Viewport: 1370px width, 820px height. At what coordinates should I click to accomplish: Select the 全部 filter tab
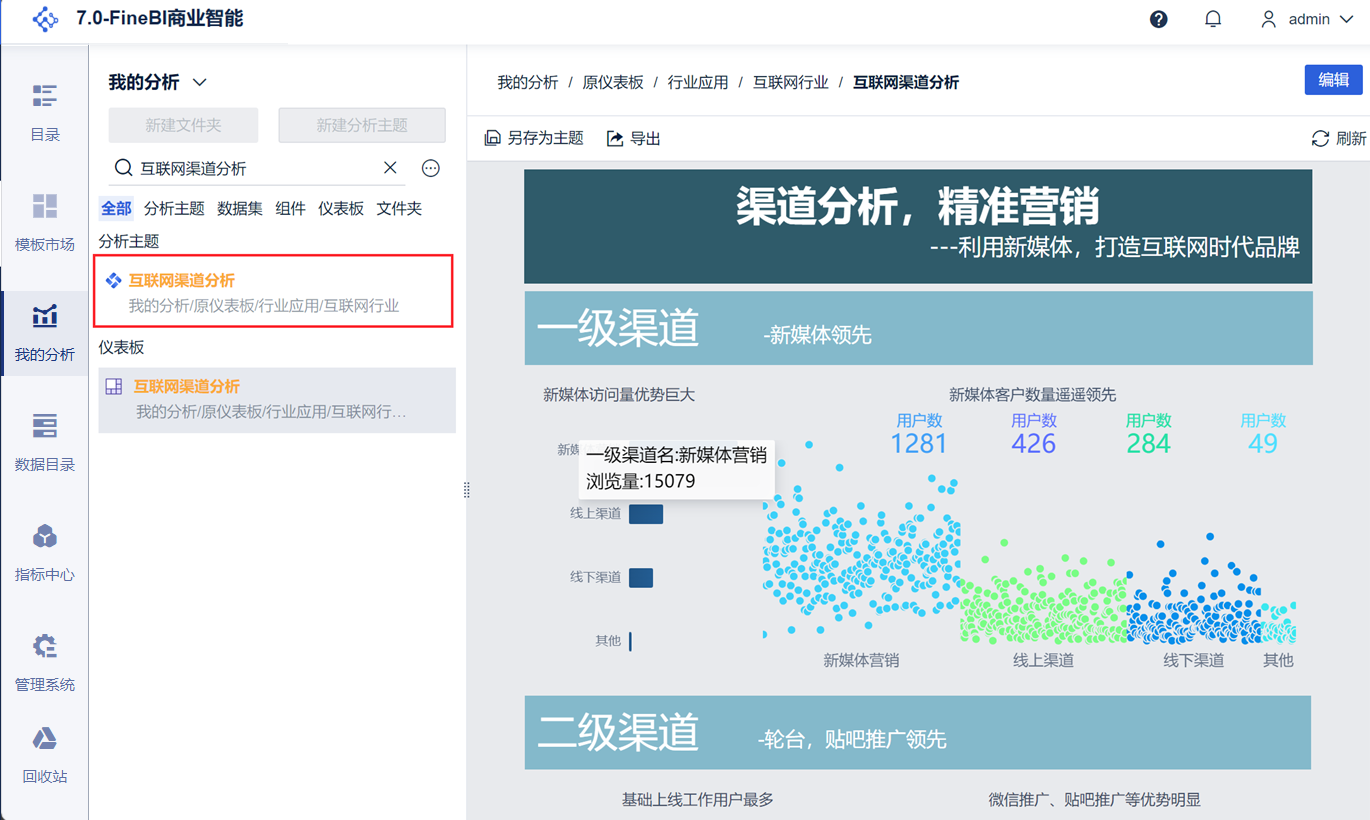click(116, 208)
